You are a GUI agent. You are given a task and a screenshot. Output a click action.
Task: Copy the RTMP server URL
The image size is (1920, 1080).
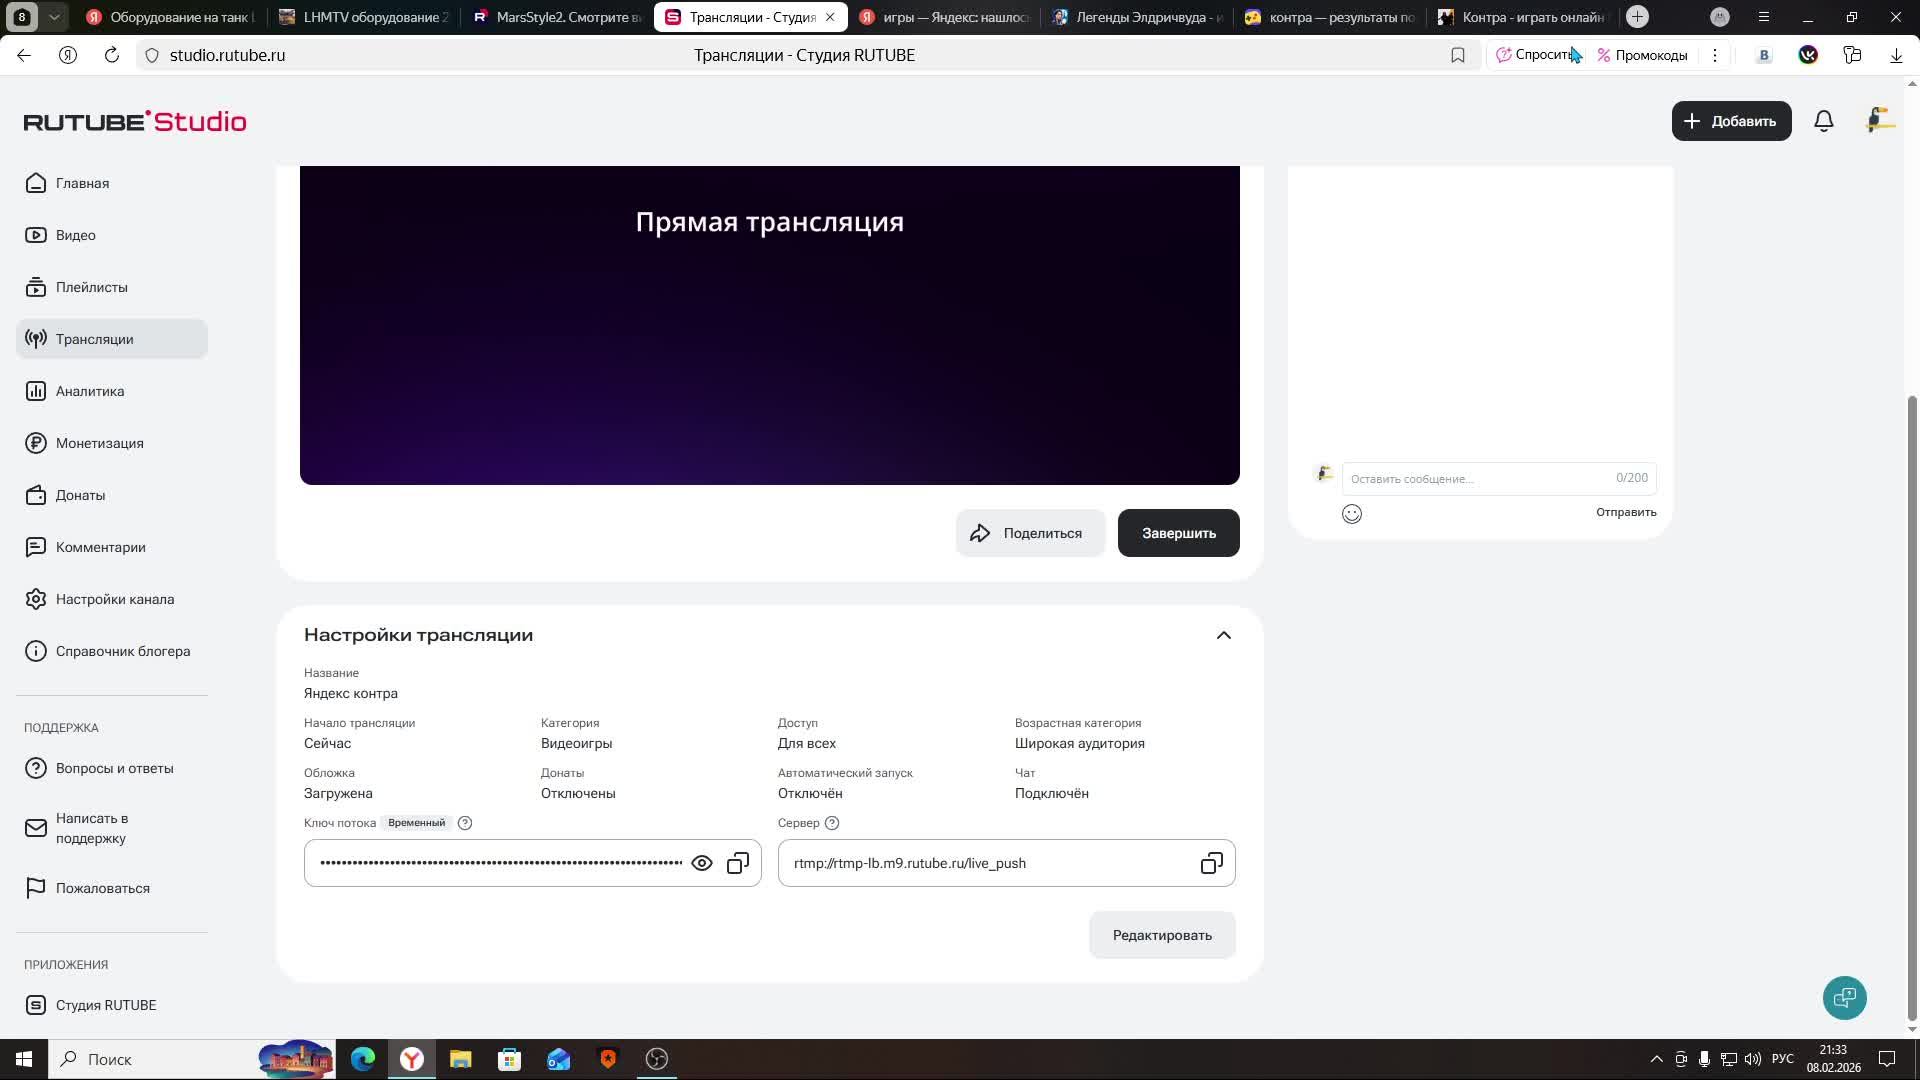[1211, 863]
